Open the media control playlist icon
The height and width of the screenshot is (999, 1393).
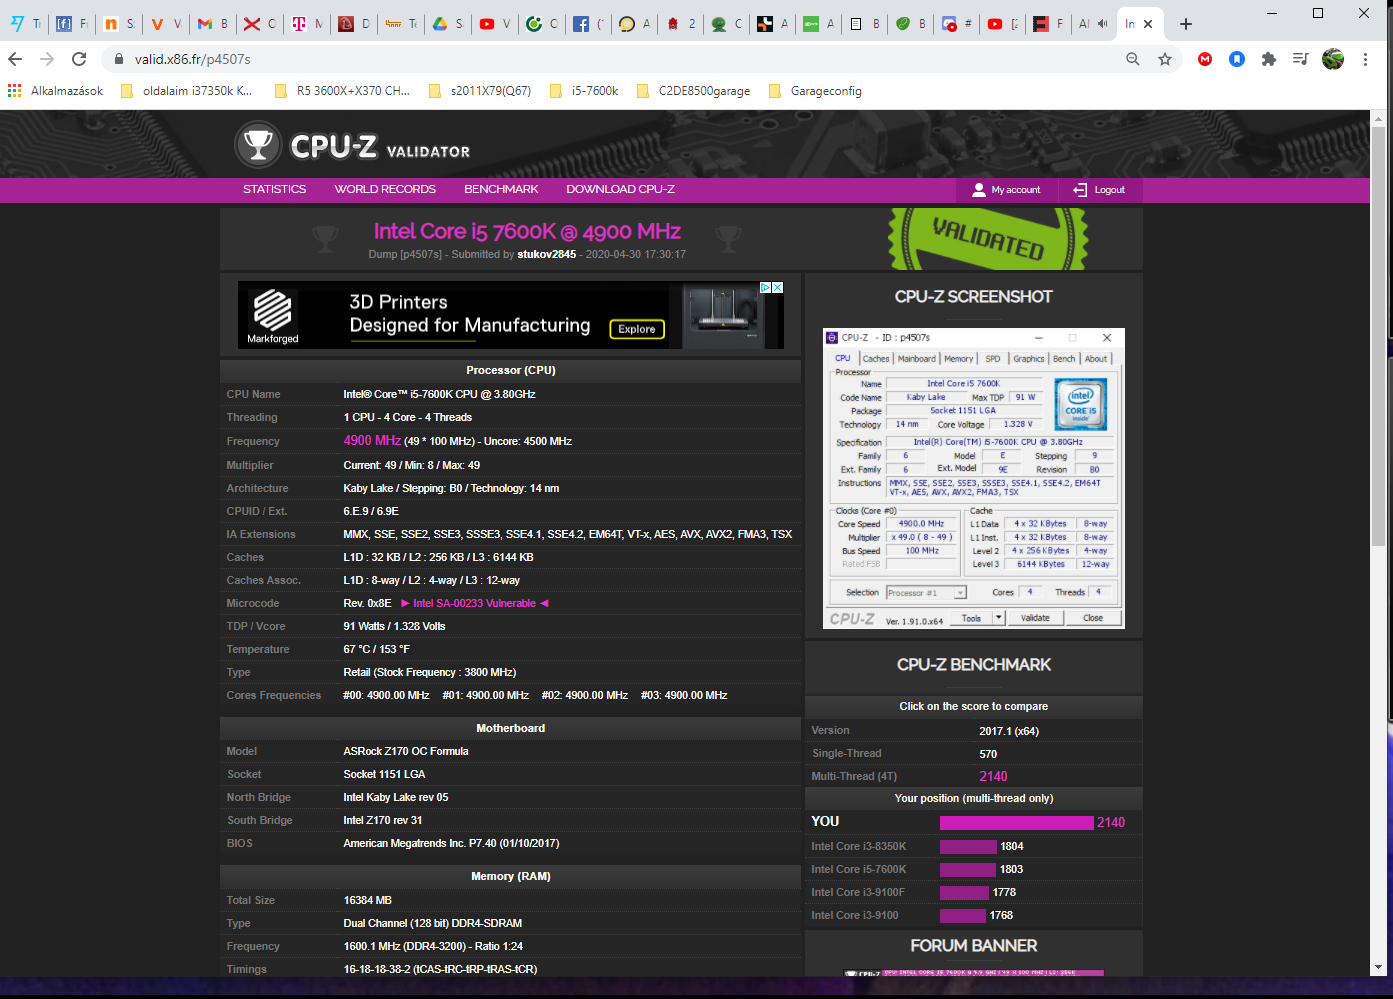click(x=1300, y=59)
